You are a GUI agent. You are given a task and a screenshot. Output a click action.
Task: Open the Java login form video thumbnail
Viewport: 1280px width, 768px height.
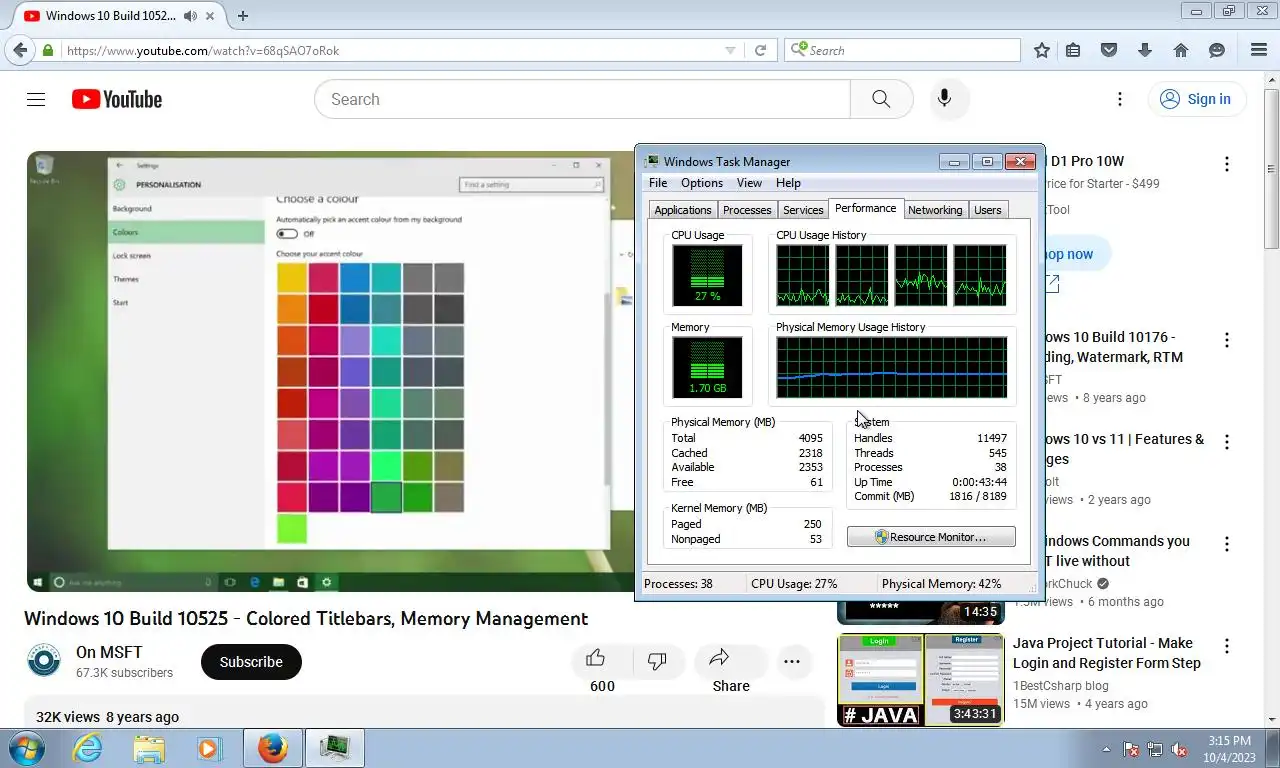click(x=920, y=679)
